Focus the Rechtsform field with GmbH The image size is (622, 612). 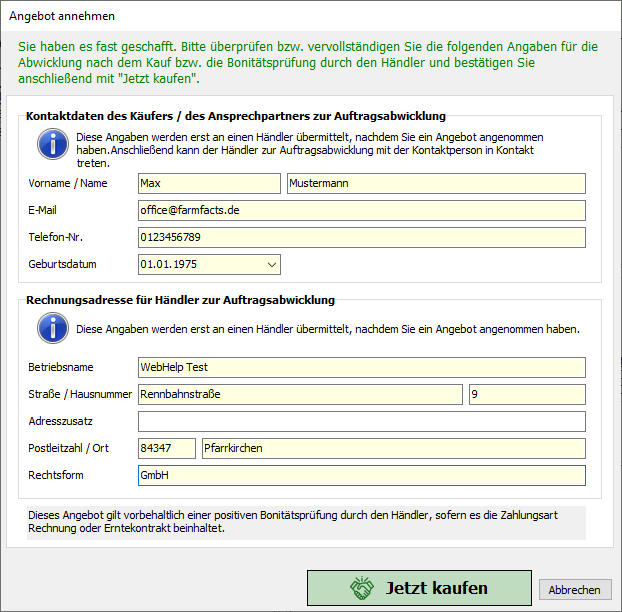(361, 475)
